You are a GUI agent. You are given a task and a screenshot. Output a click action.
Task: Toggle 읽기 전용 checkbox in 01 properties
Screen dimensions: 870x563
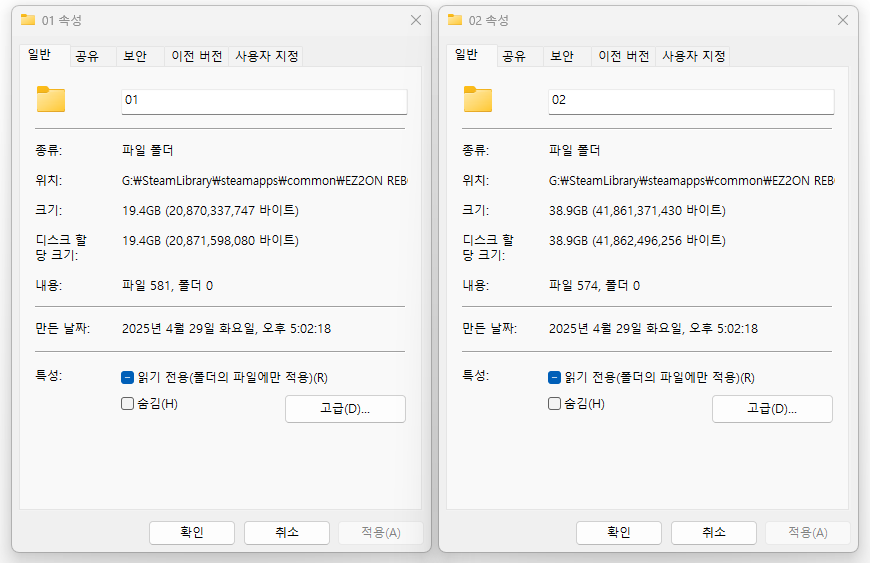128,378
